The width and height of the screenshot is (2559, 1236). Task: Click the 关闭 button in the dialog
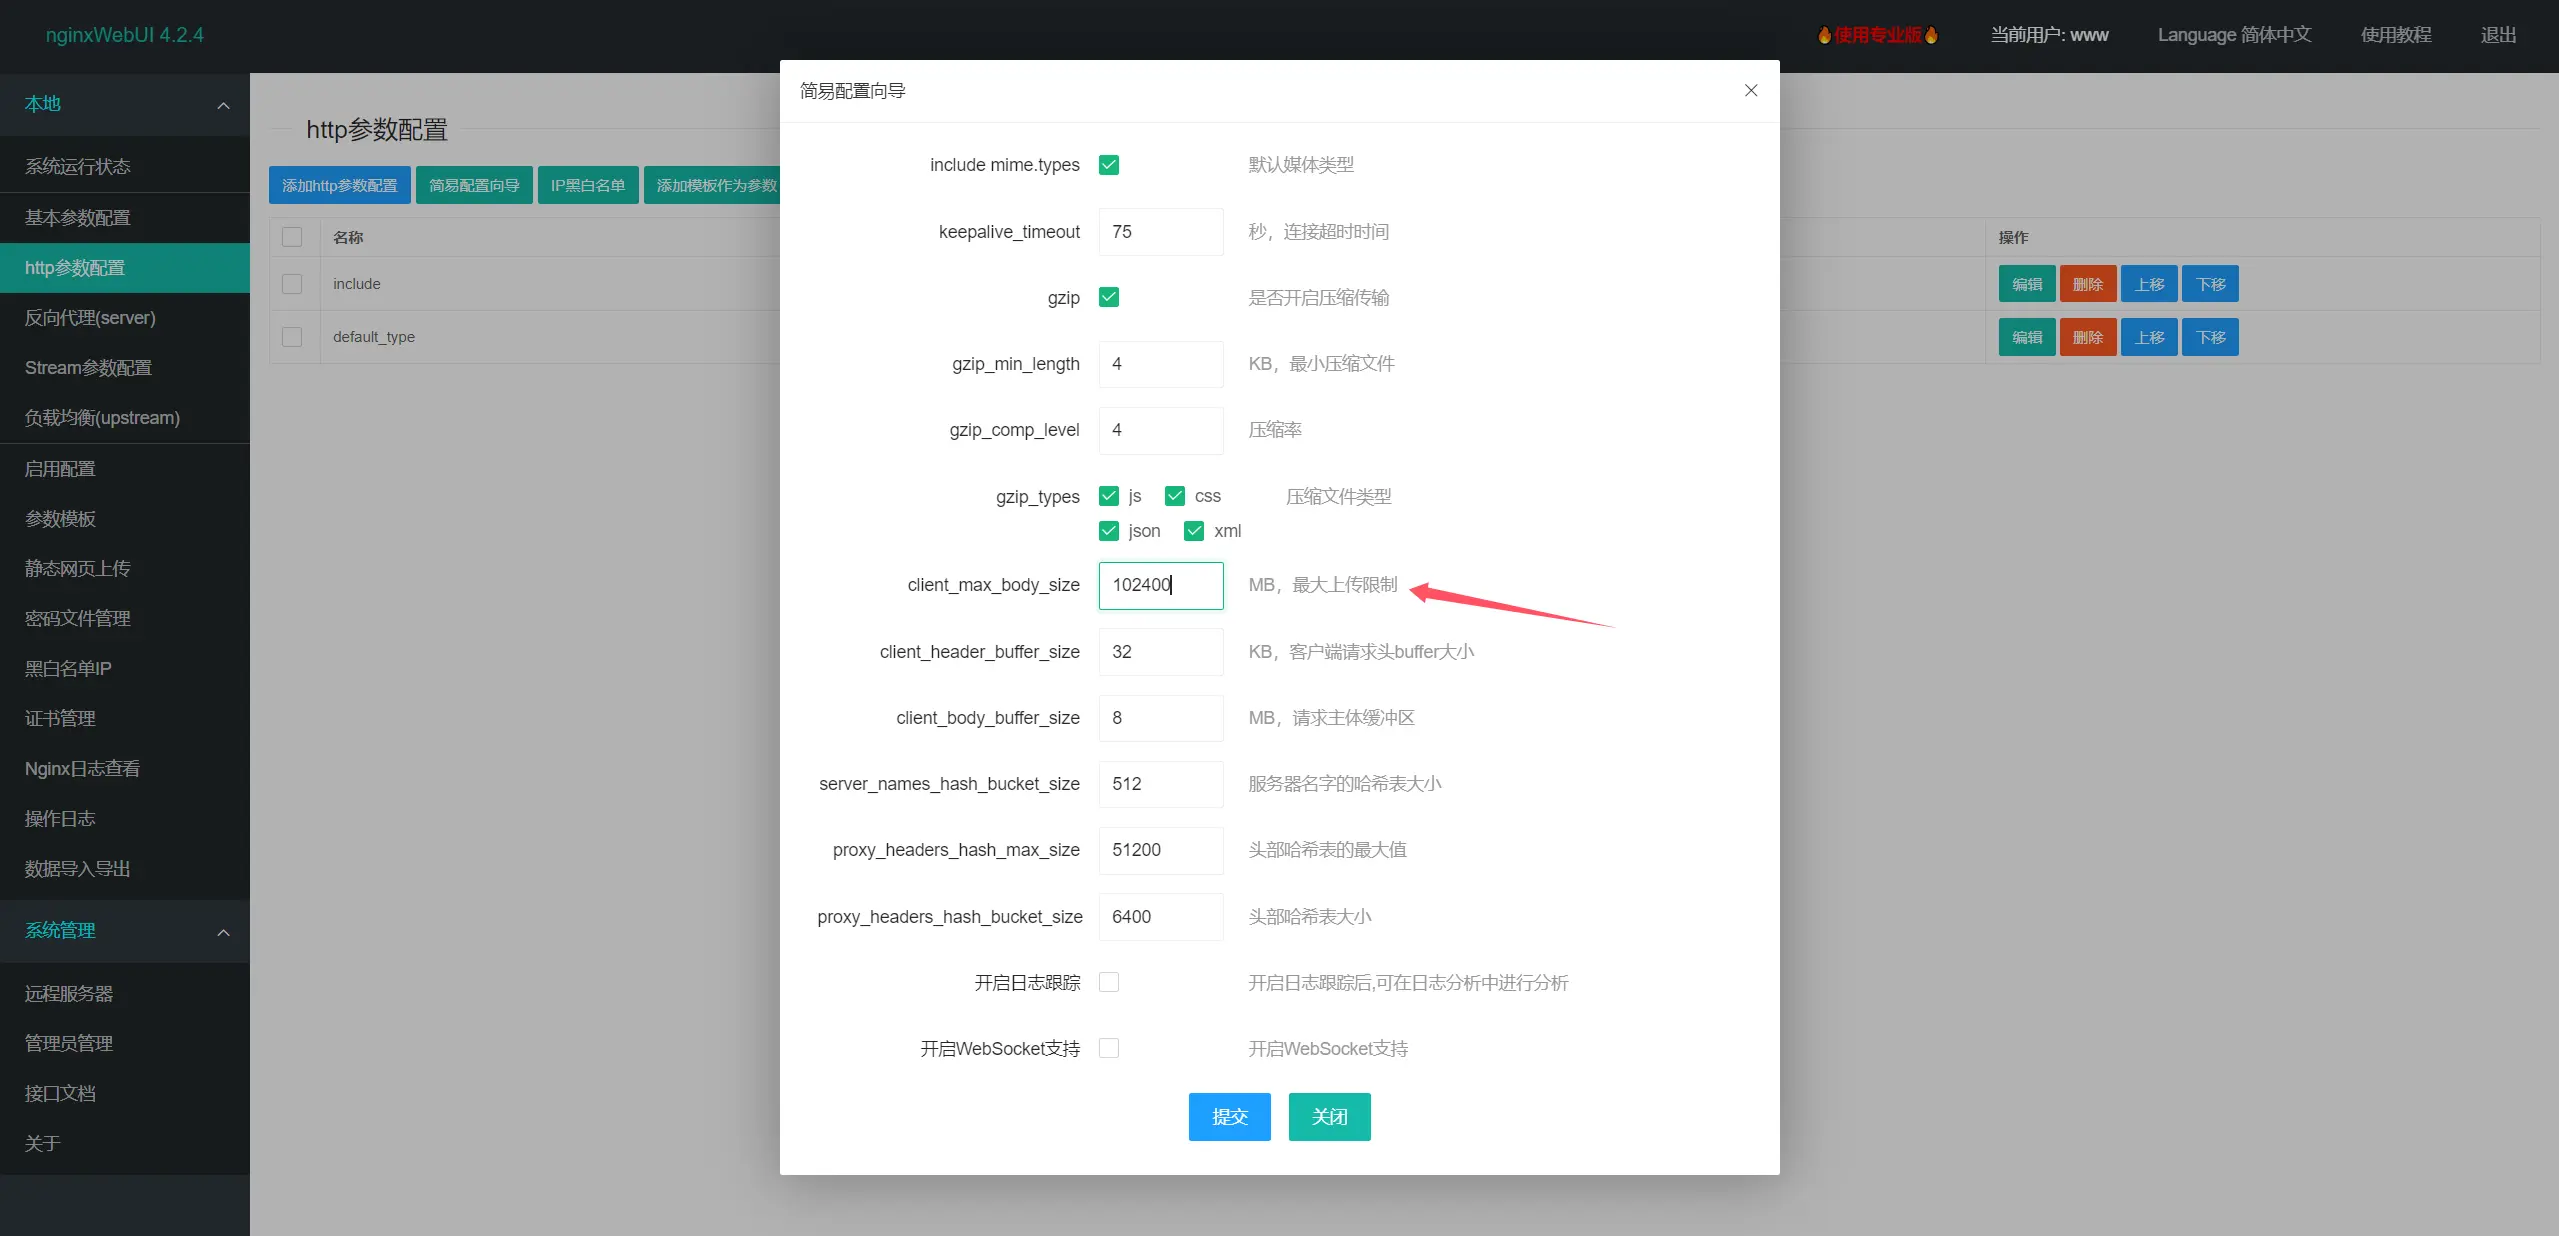coord(1329,1116)
